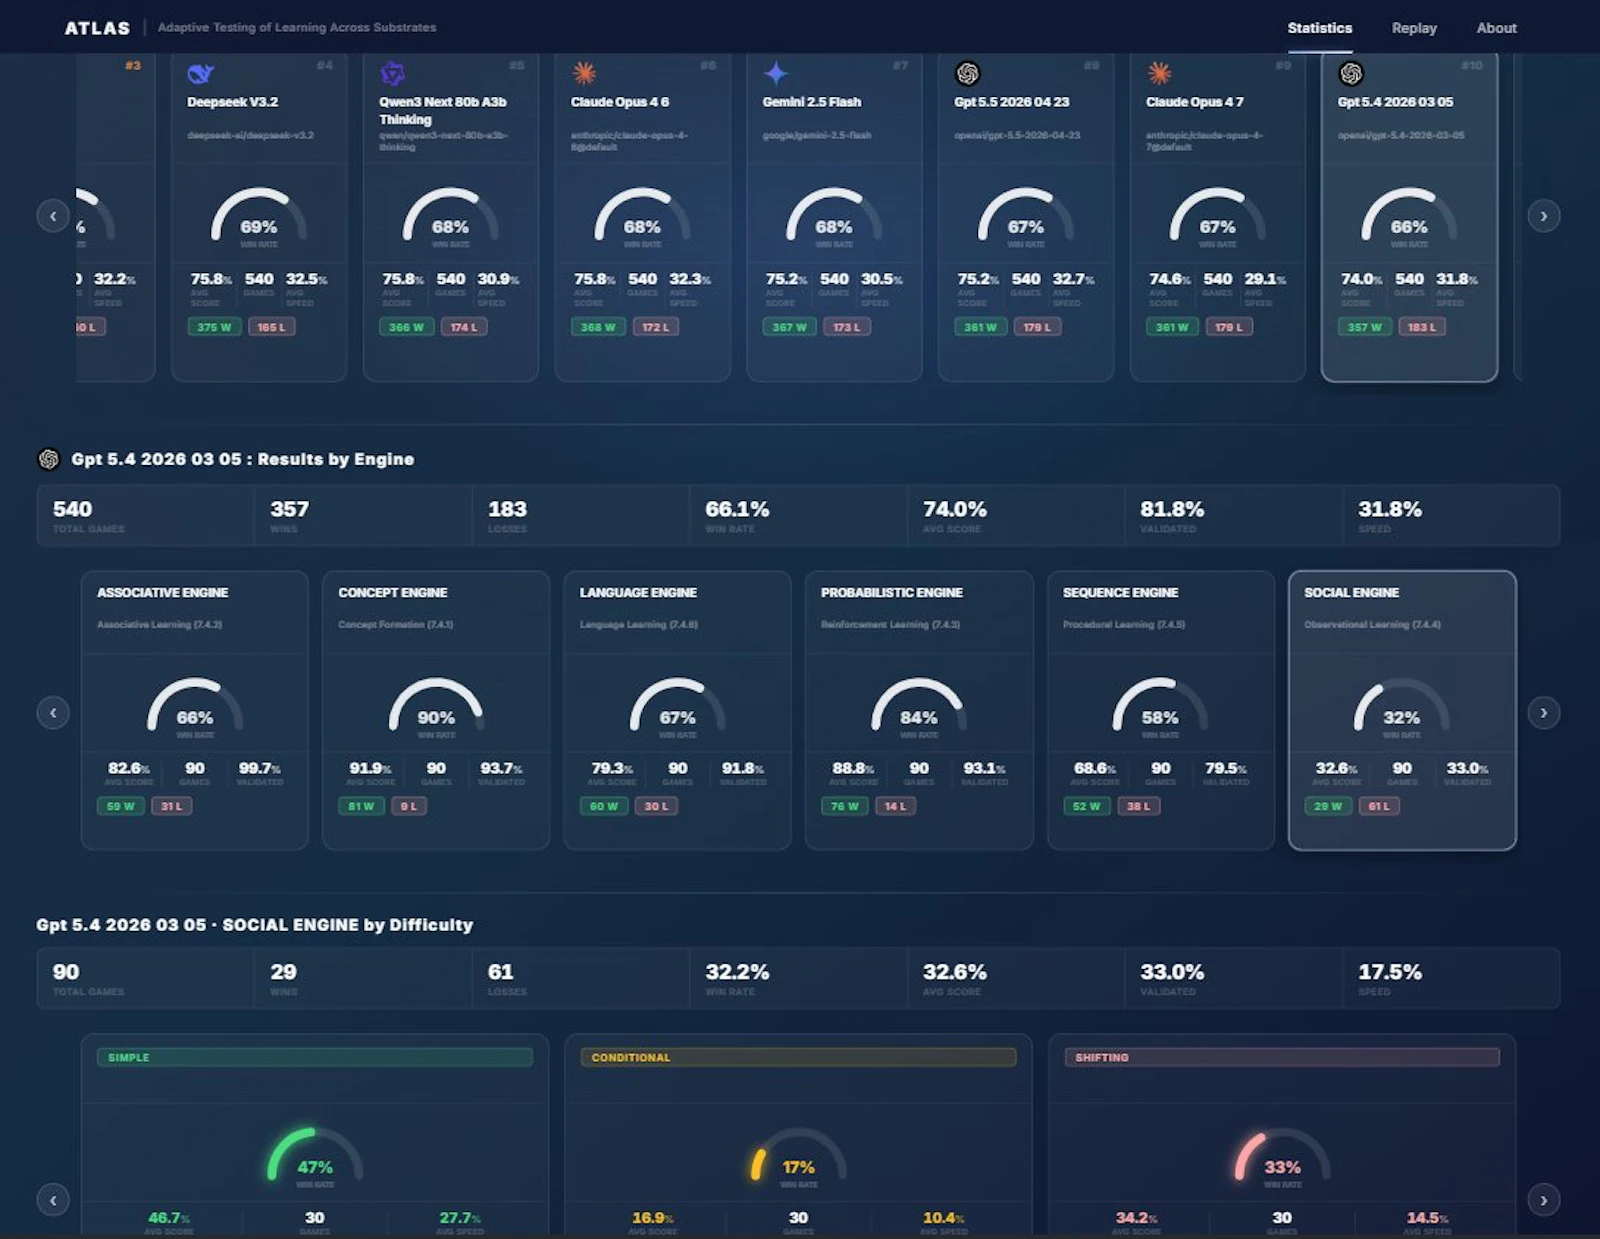Click the 84% gauge in Probabilistic Engine
The height and width of the screenshot is (1239, 1600).
point(919,709)
